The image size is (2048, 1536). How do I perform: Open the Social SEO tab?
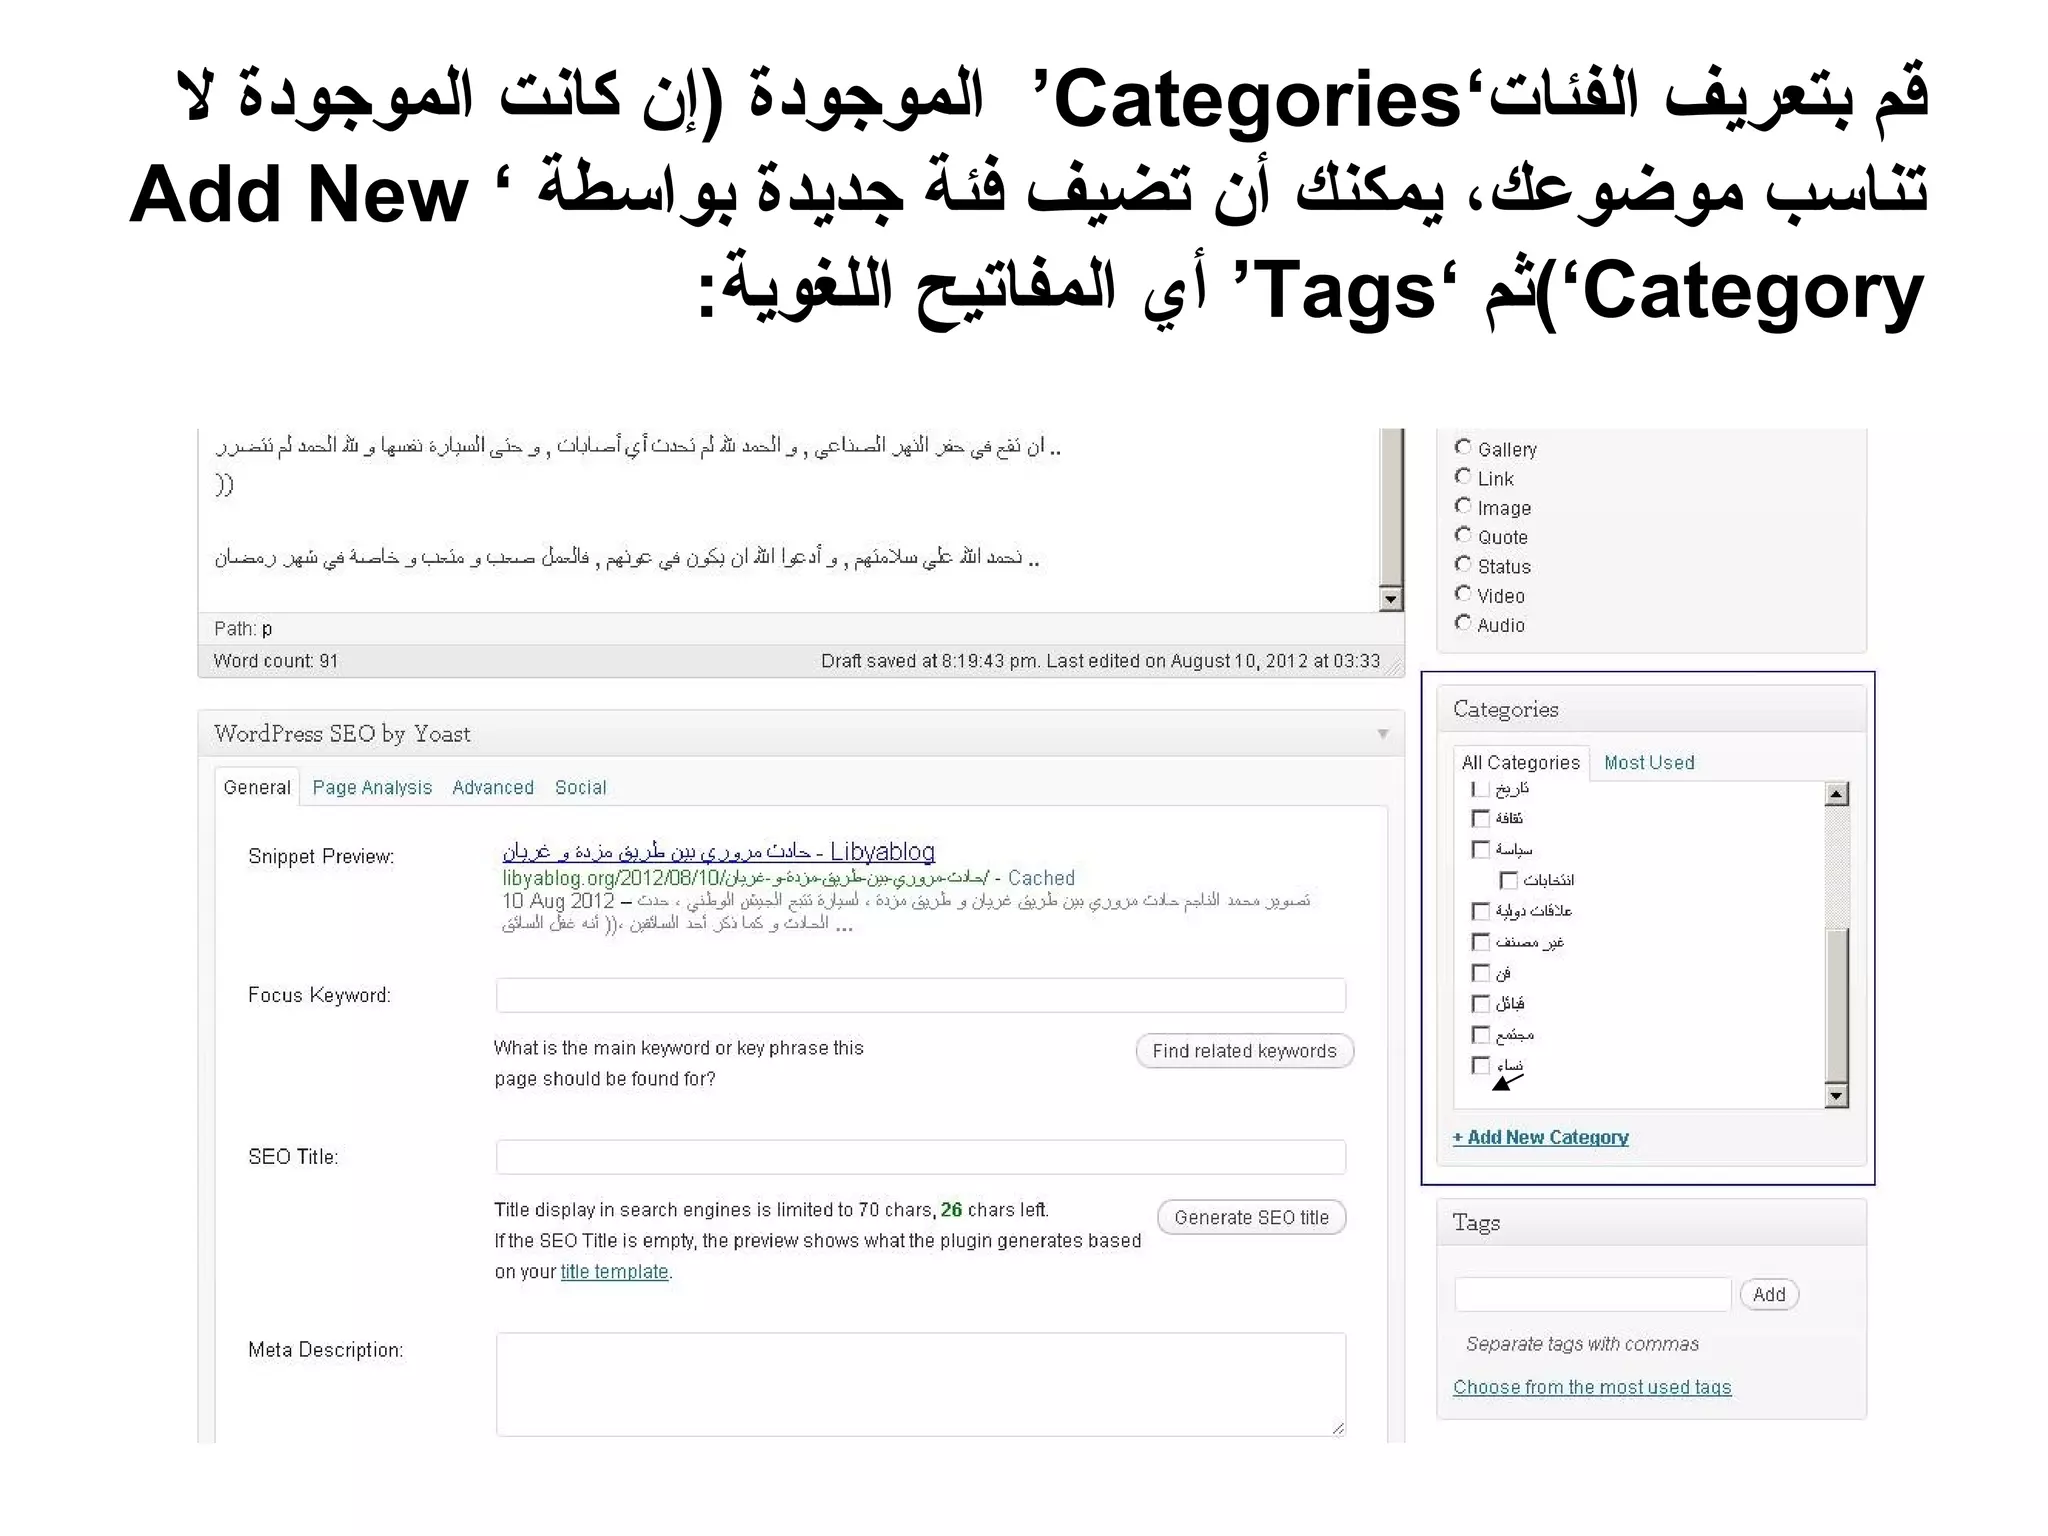point(581,787)
